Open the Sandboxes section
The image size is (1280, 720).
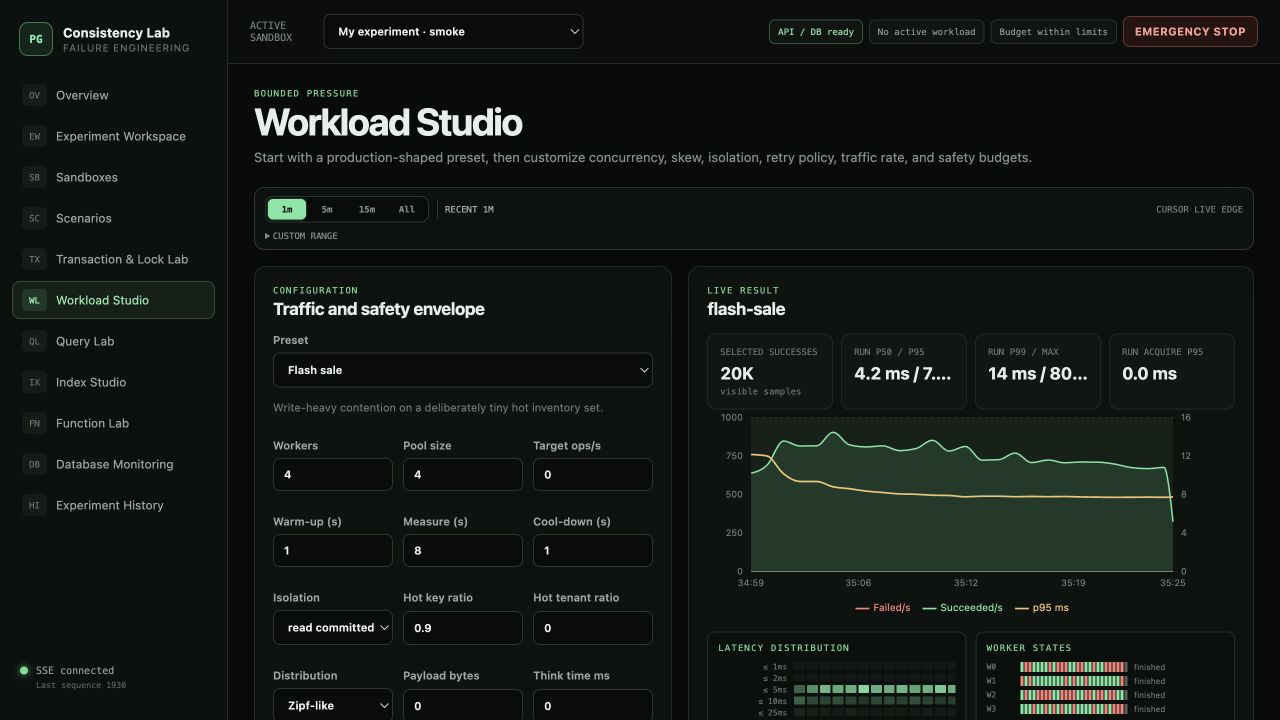click(x=113, y=177)
